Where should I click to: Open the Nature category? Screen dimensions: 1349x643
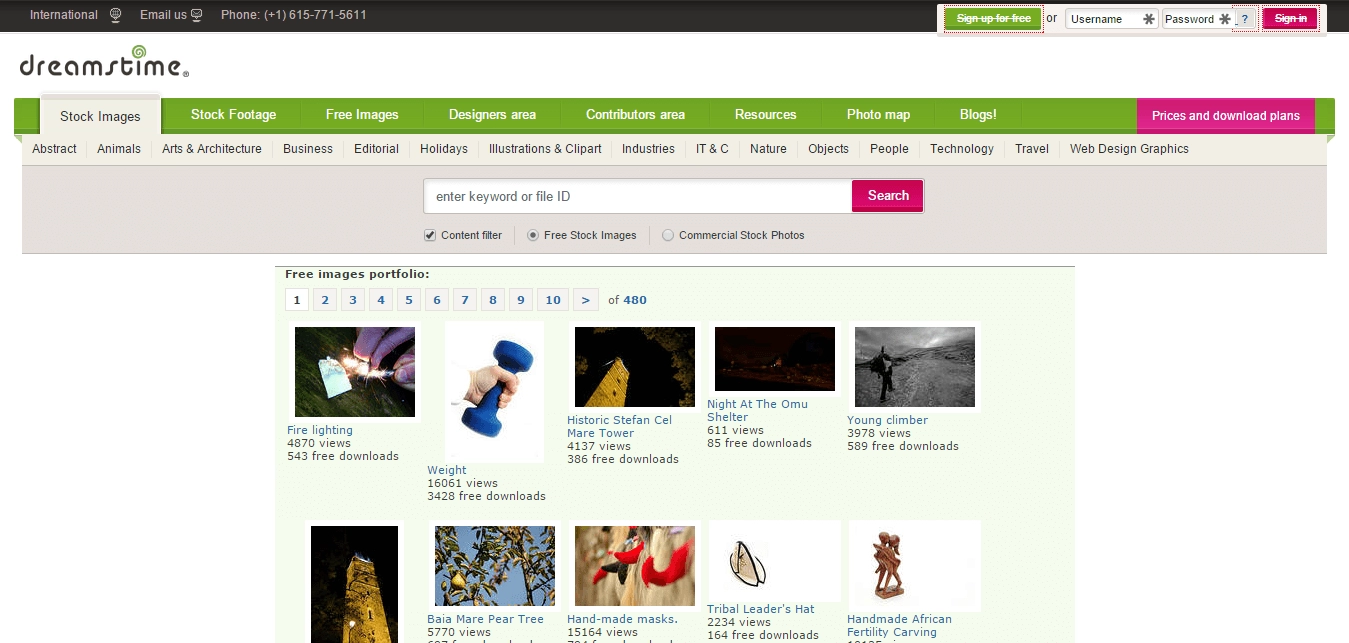768,149
